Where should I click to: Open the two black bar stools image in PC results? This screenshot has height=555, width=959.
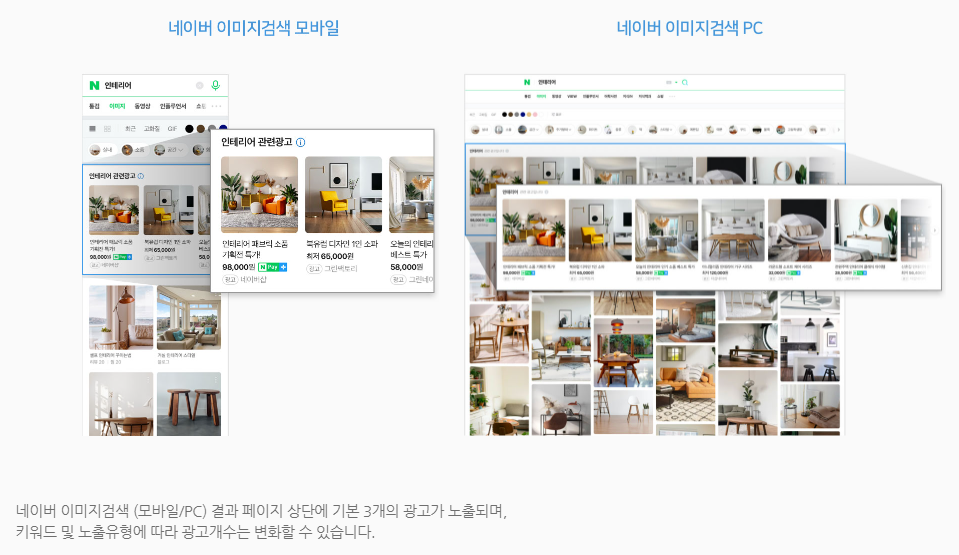click(x=810, y=350)
